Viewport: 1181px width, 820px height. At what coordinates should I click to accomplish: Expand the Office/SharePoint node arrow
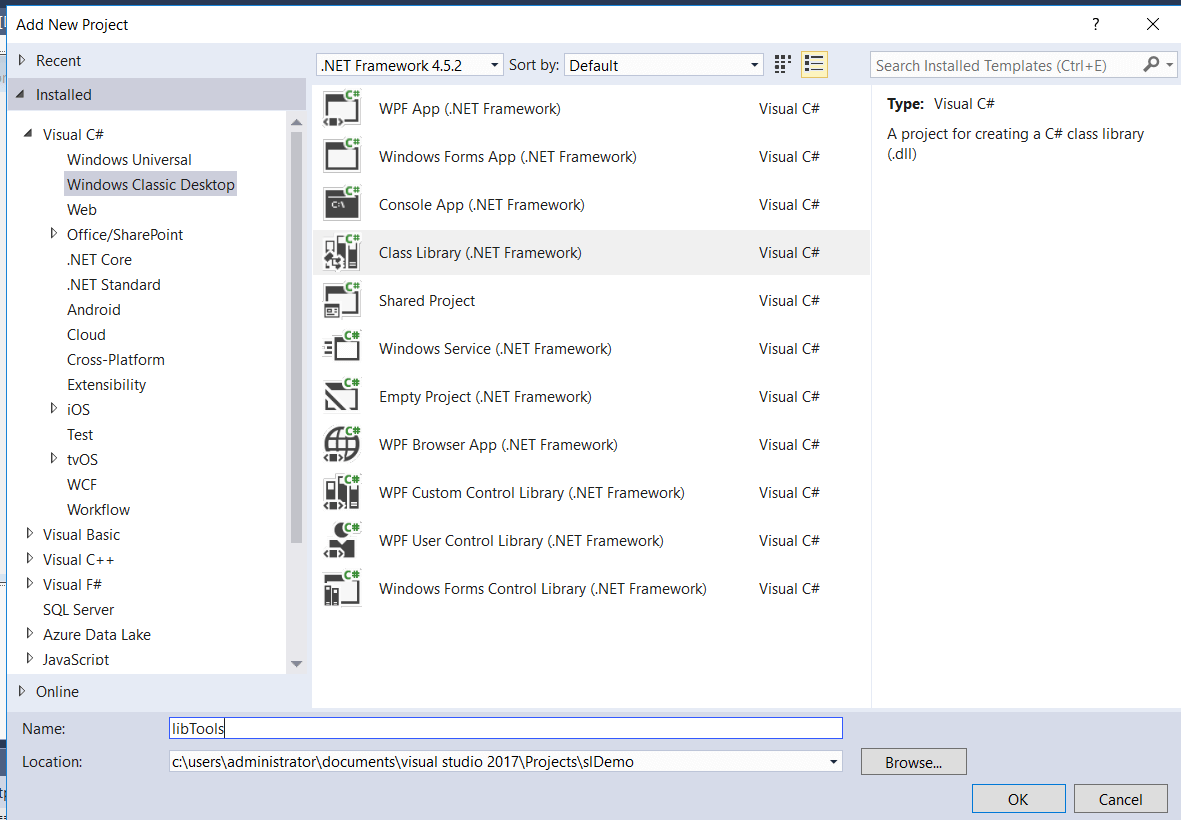pos(53,233)
